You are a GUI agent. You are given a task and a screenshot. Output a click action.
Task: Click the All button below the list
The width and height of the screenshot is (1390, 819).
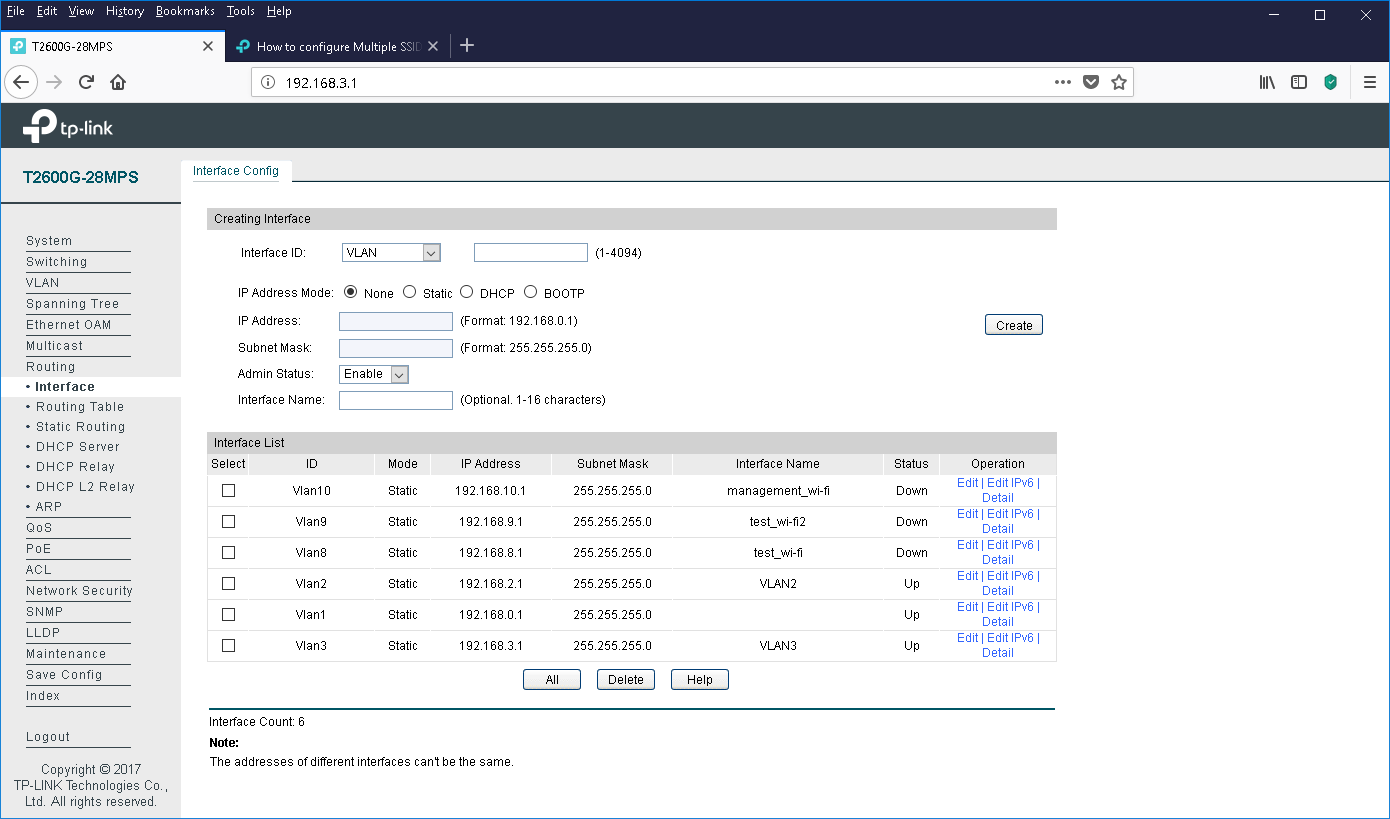coord(552,680)
